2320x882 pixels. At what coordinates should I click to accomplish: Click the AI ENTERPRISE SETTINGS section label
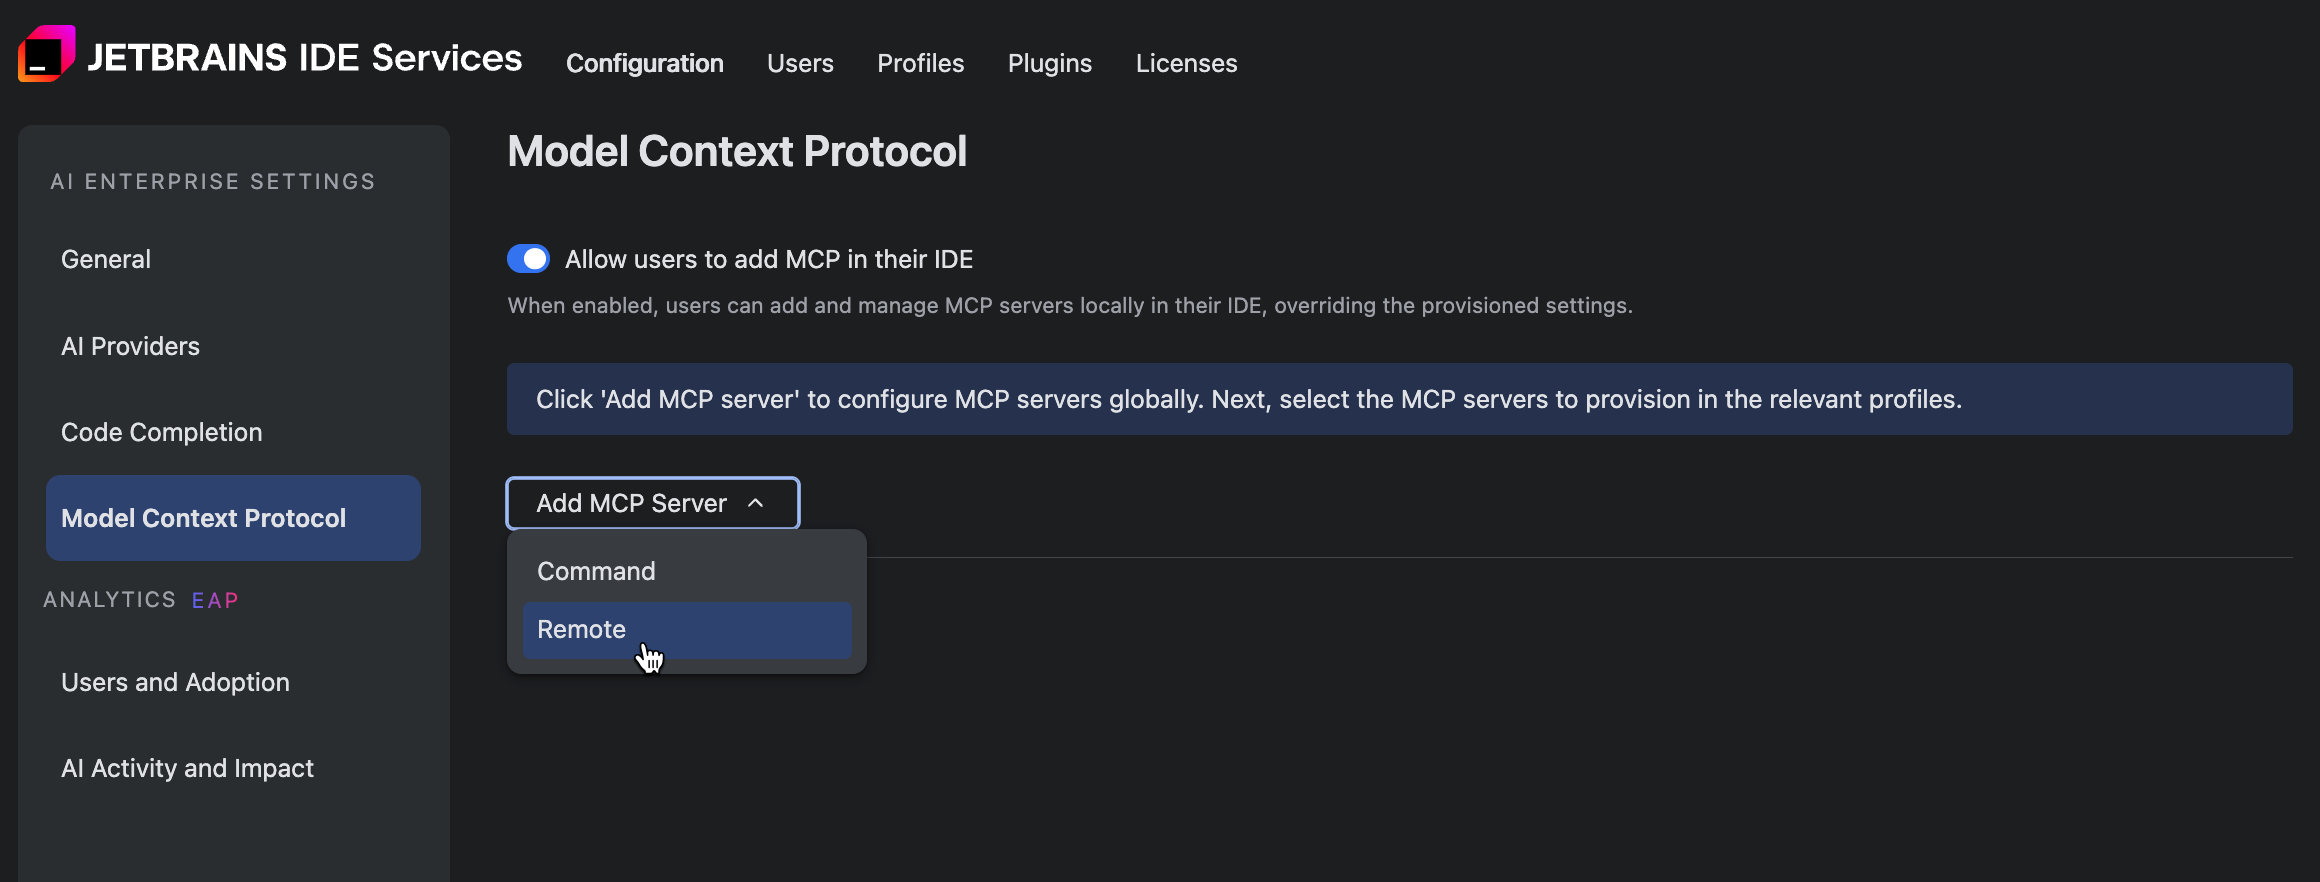click(x=213, y=182)
